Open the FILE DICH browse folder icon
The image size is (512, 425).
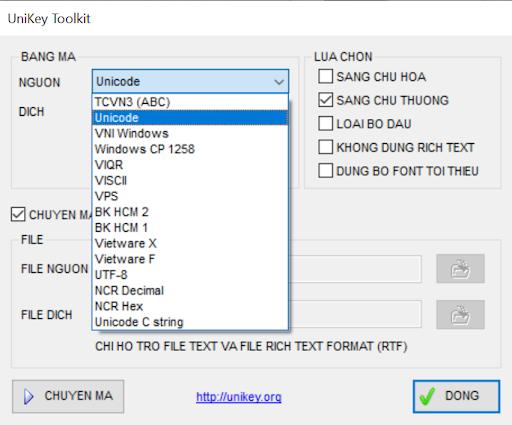[x=460, y=315]
